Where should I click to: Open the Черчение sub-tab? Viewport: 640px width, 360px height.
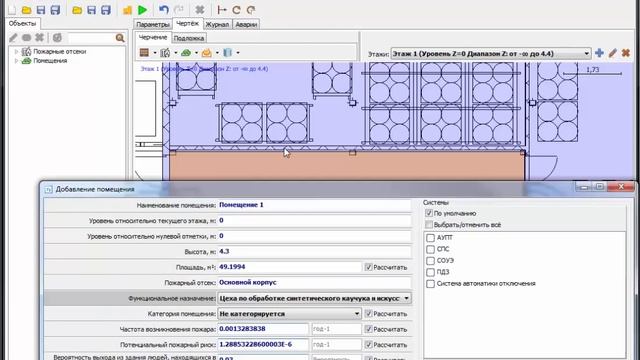pyautogui.click(x=153, y=37)
